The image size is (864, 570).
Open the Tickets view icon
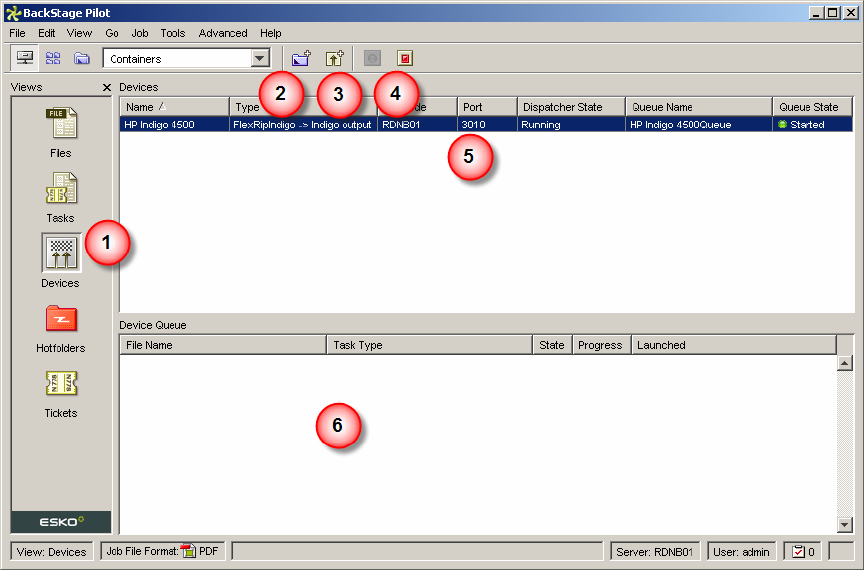[61, 384]
